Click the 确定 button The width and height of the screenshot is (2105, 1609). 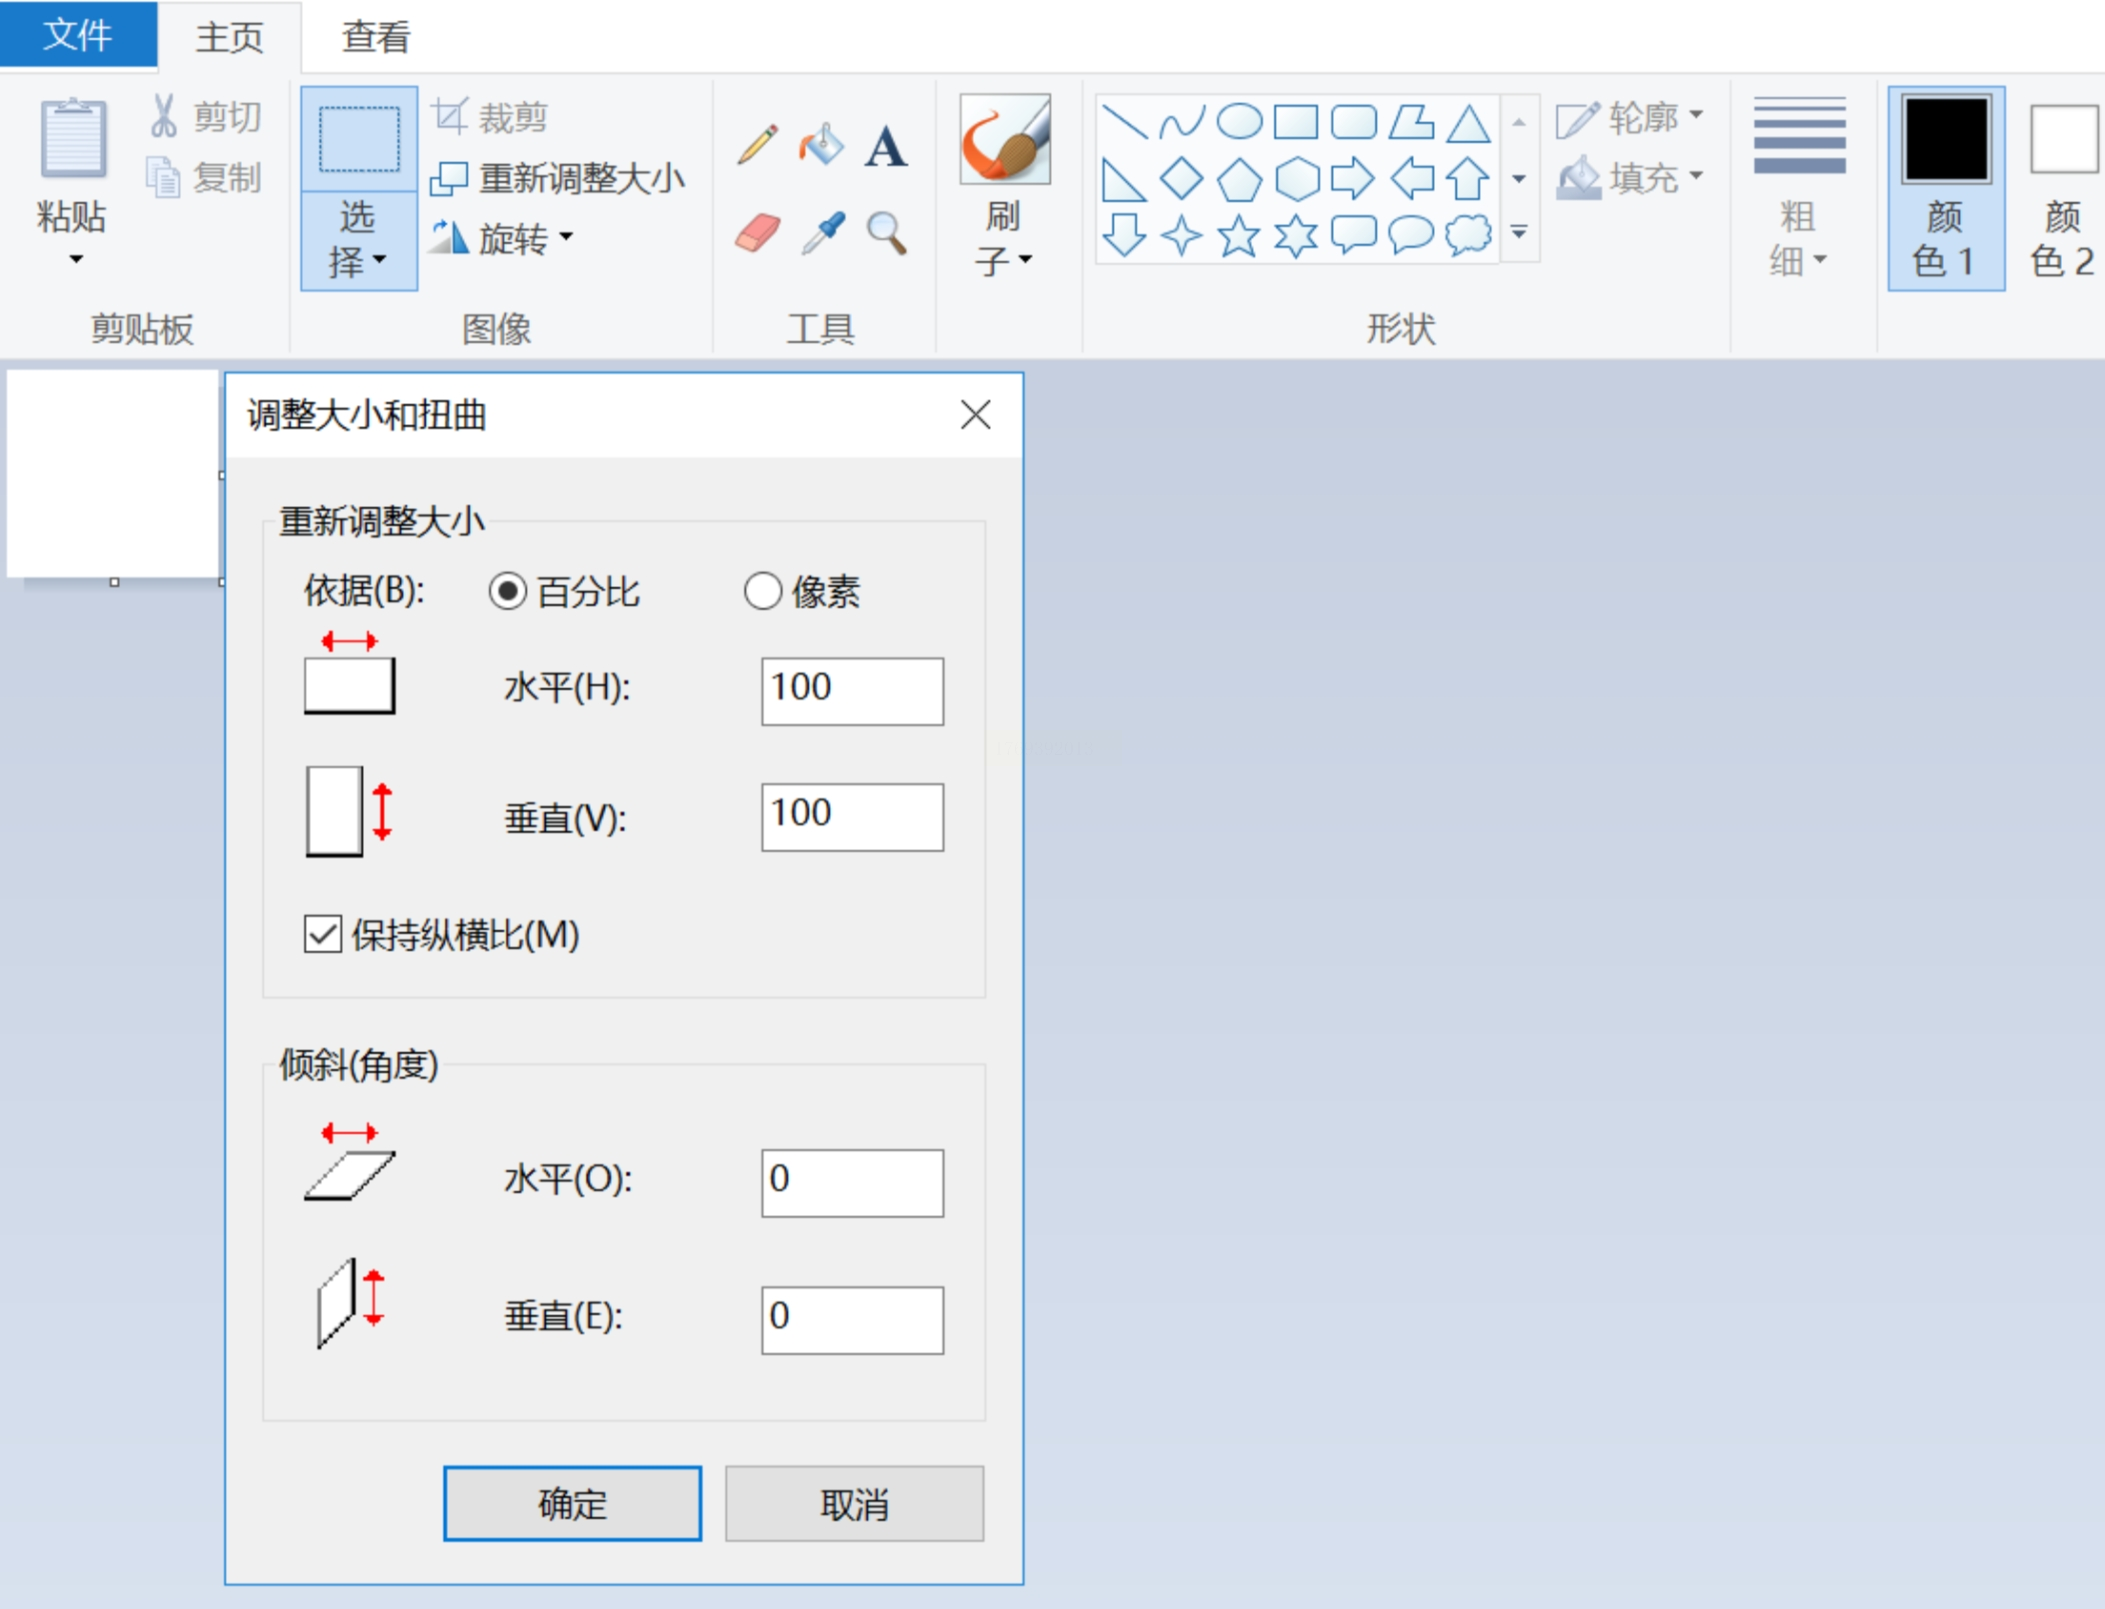(x=572, y=1503)
